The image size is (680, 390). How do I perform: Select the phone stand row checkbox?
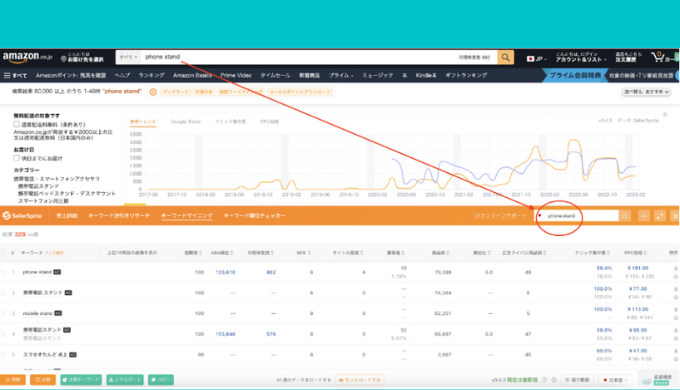3,272
